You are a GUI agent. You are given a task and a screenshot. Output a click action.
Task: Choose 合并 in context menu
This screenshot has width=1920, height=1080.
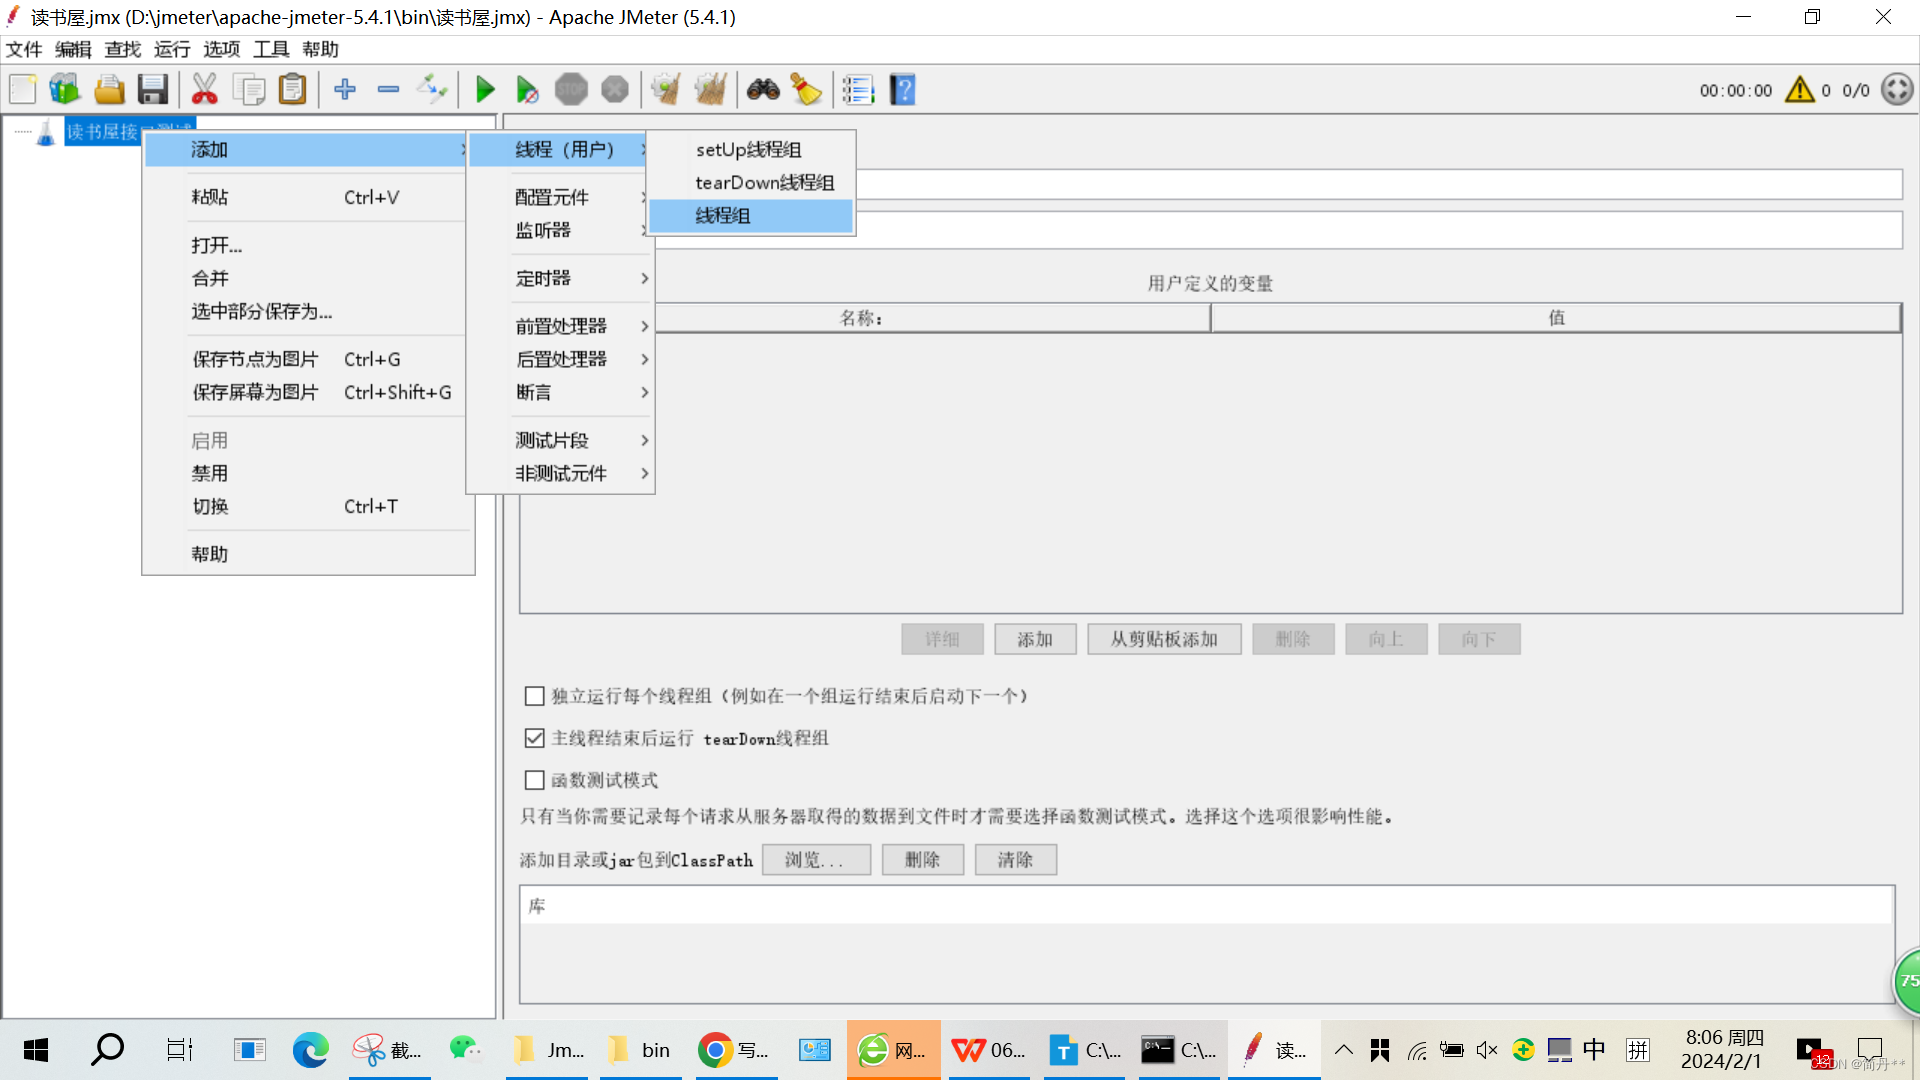pos(306,278)
